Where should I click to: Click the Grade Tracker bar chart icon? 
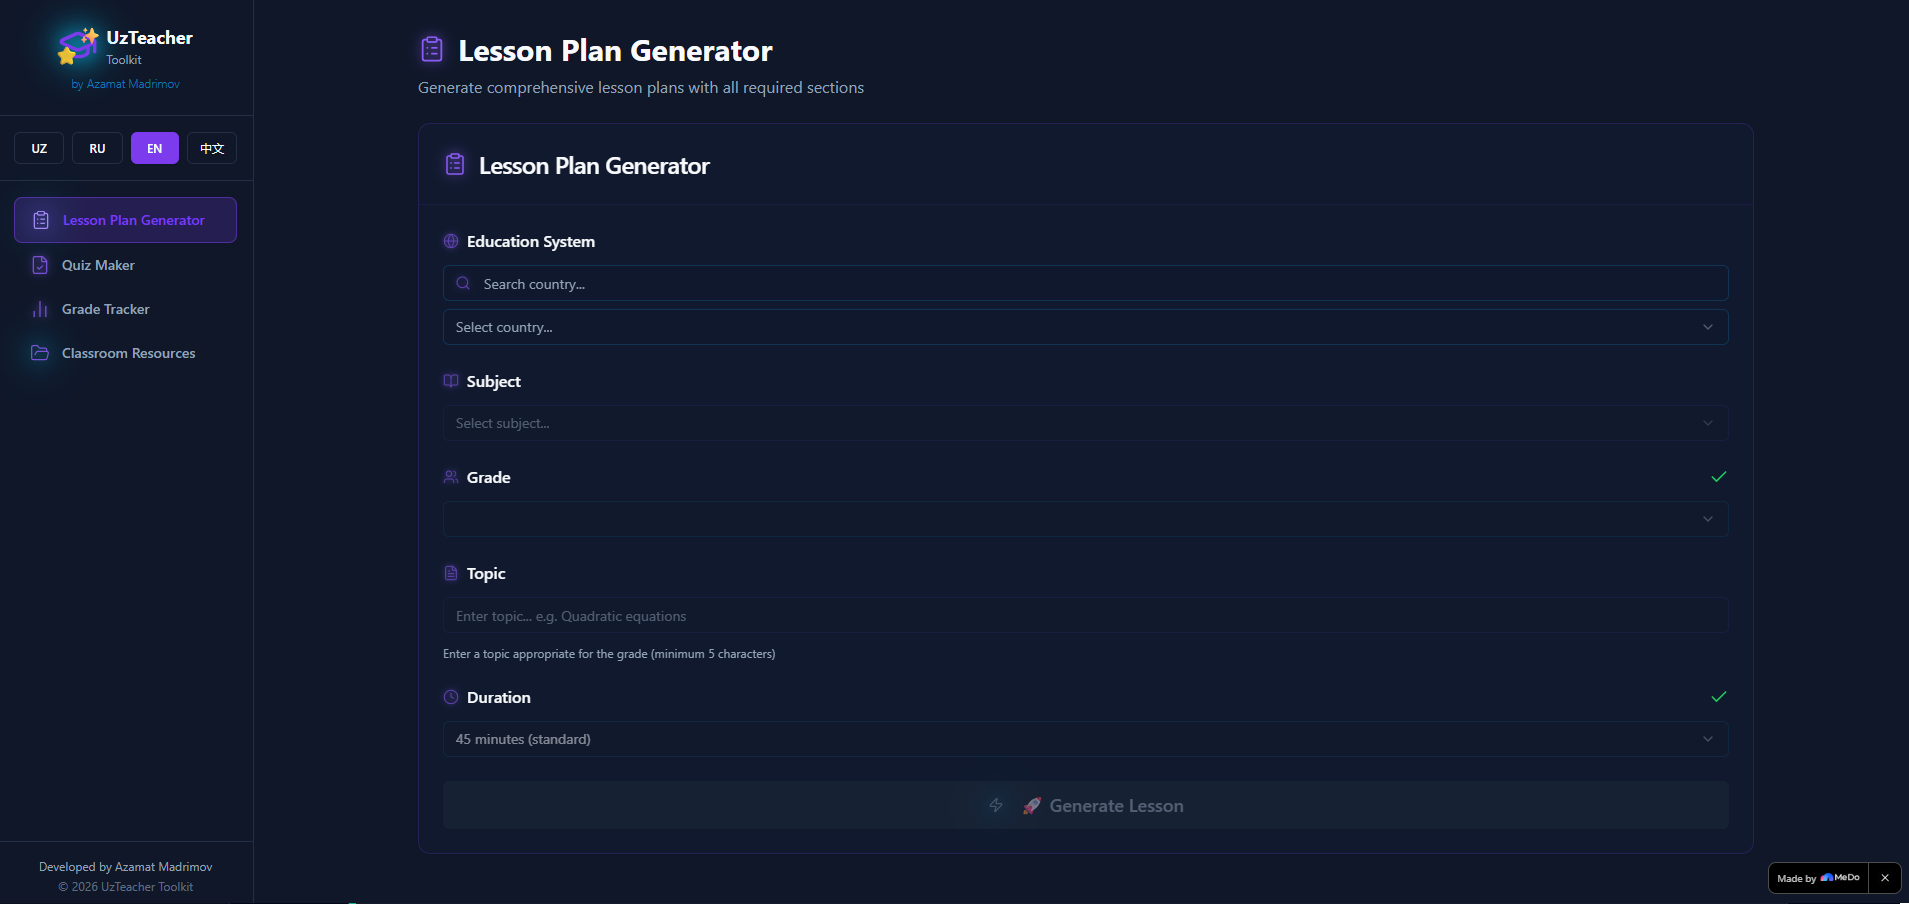click(40, 309)
